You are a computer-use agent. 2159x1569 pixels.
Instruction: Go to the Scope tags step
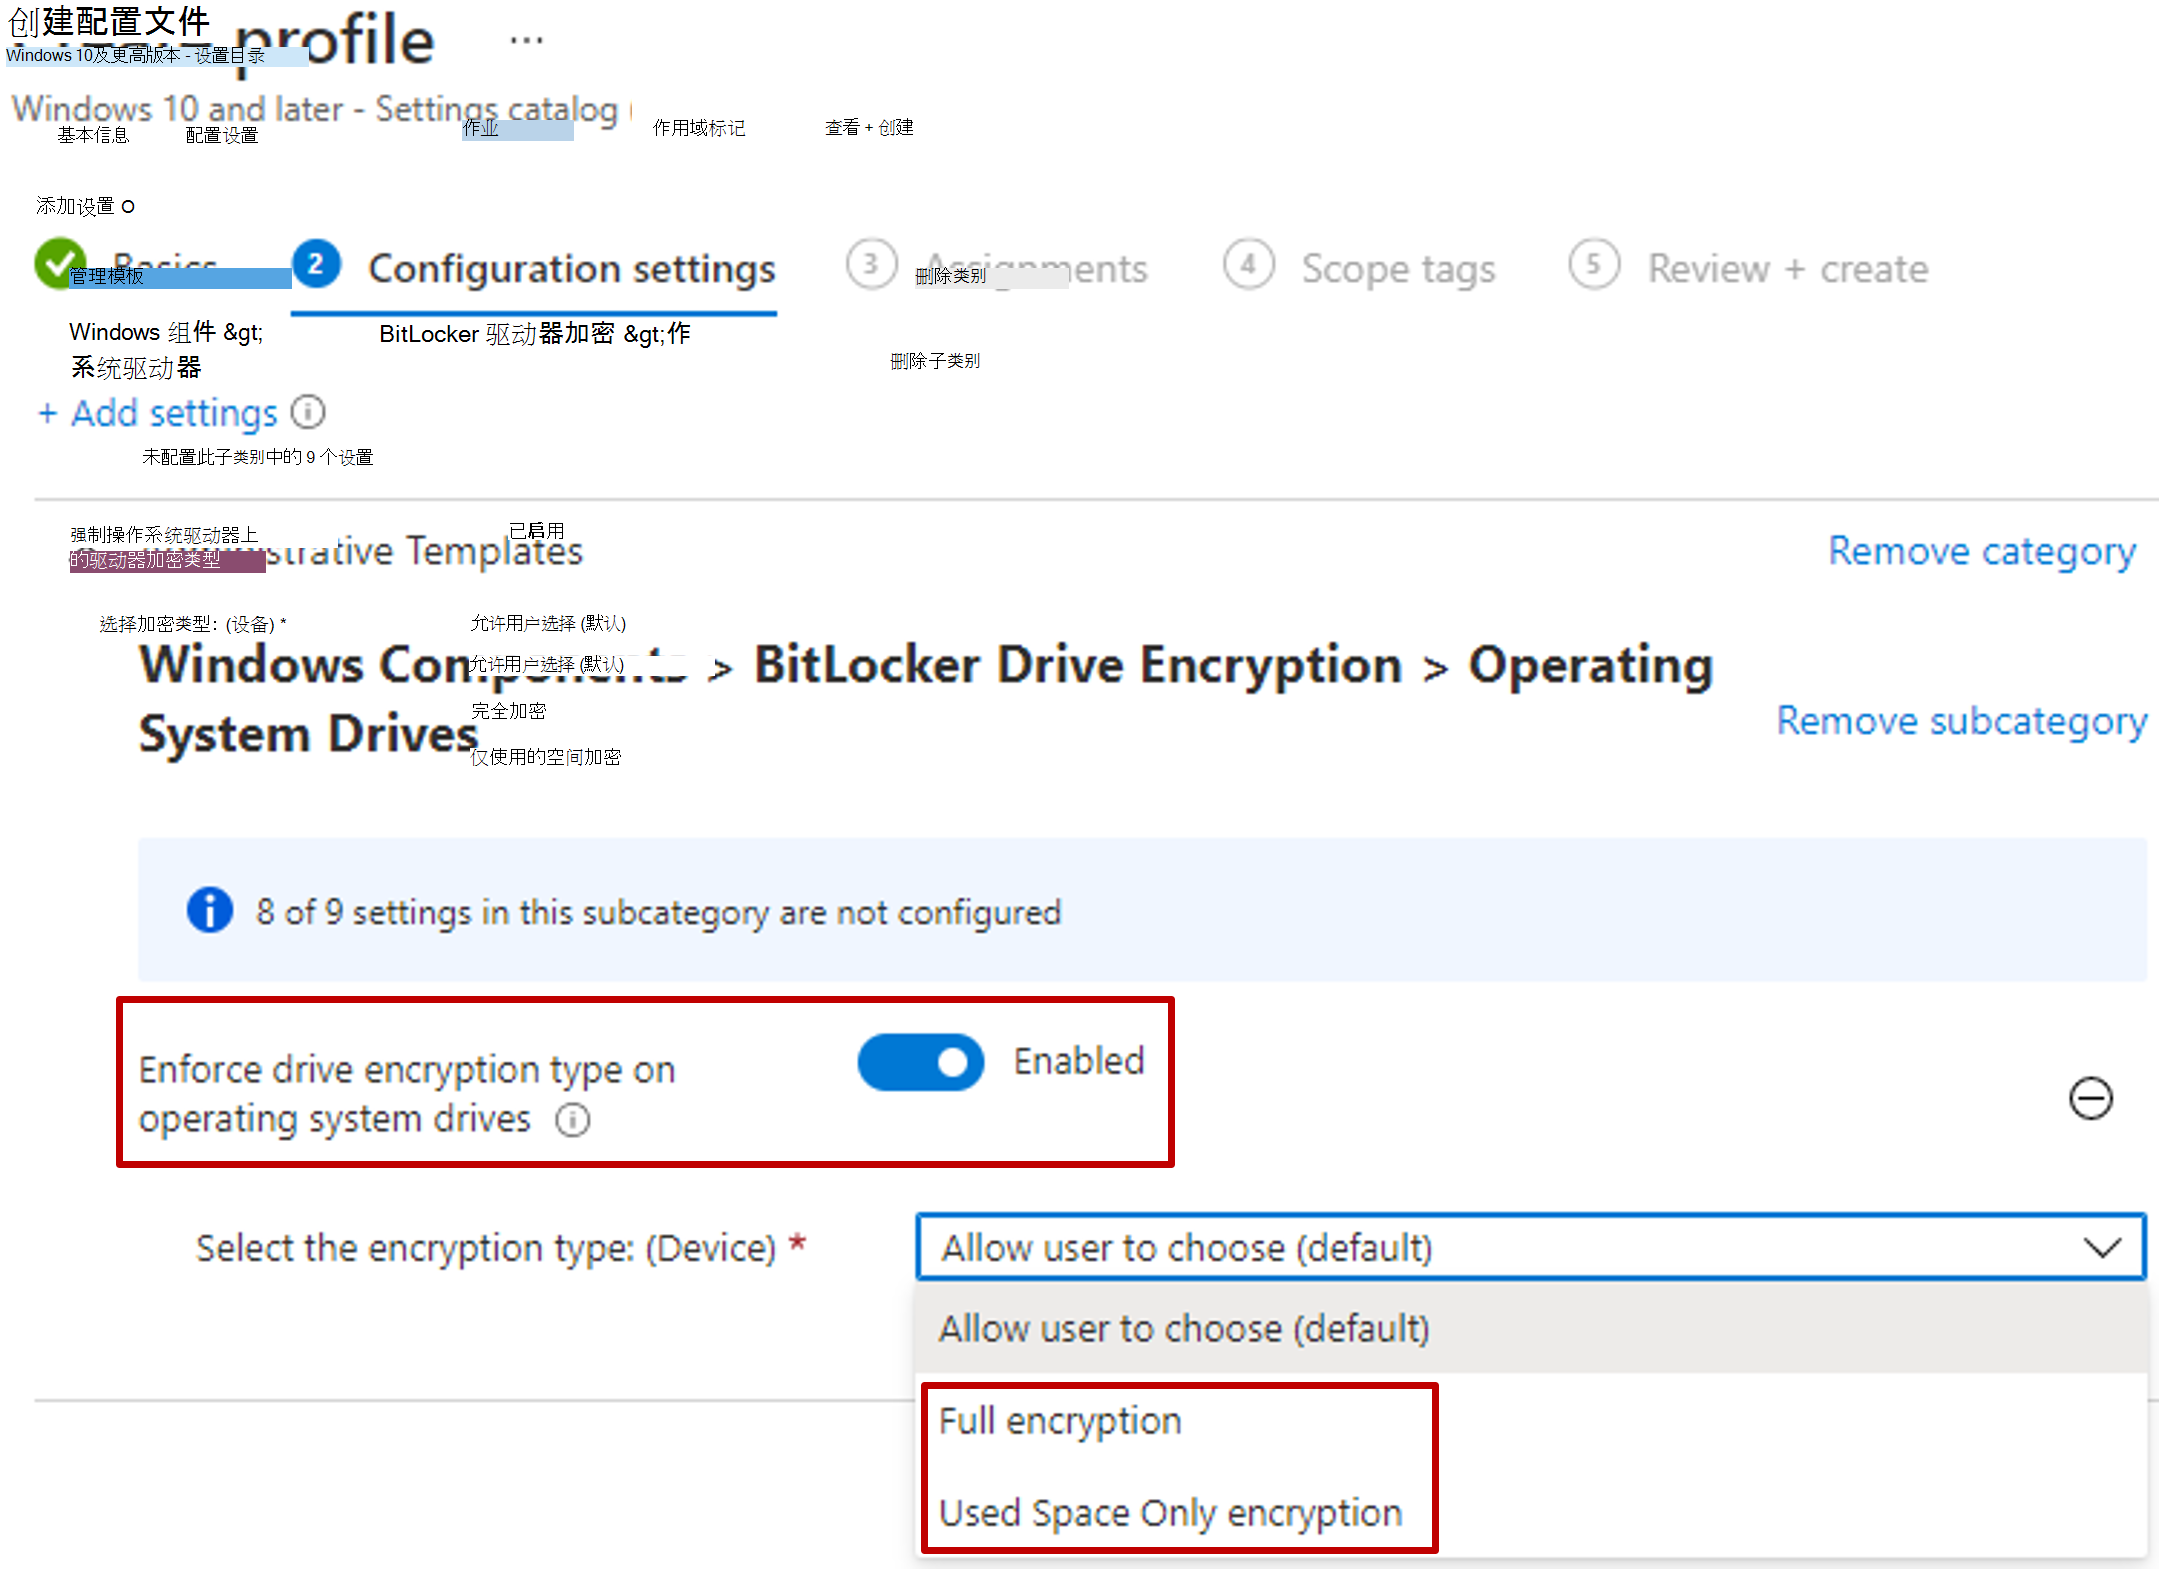1398,269
